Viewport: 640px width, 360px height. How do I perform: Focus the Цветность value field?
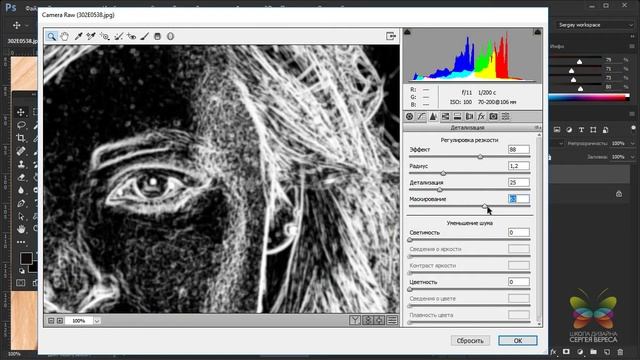tap(519, 282)
